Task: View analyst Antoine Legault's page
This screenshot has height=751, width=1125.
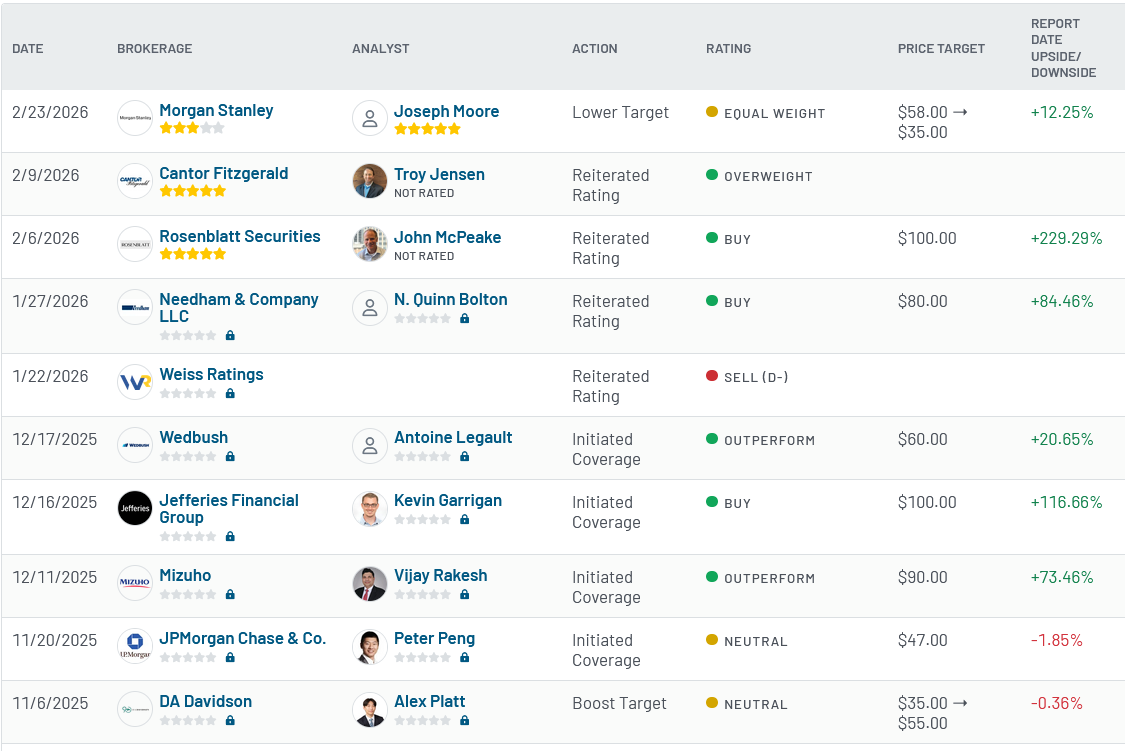Action: [453, 438]
